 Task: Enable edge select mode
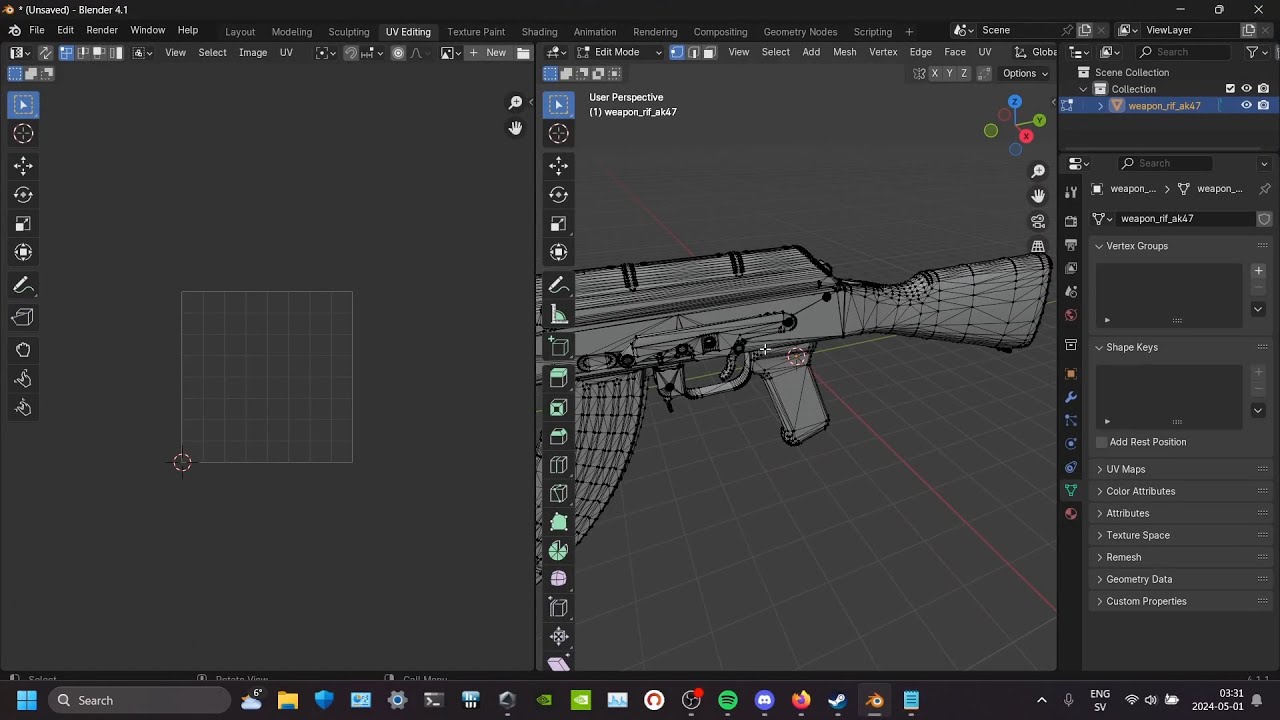(693, 52)
